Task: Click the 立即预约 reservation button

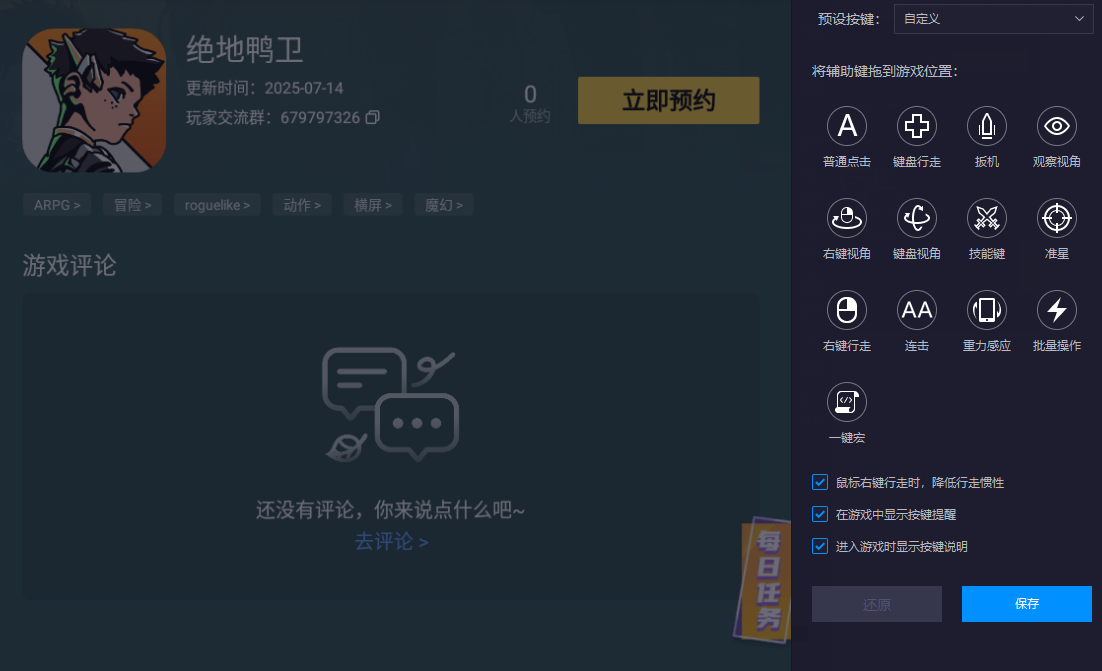Action: coord(668,100)
